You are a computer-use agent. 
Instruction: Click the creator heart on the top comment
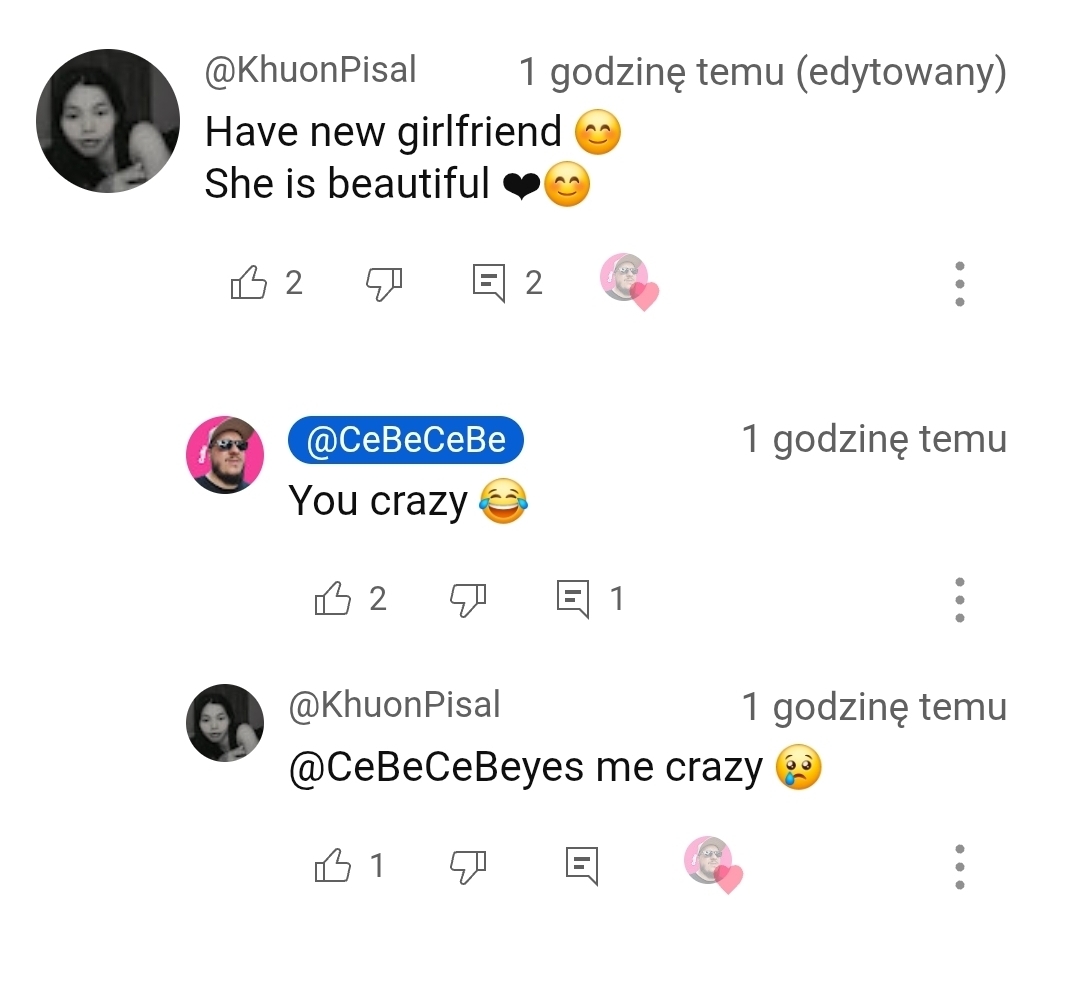629,281
